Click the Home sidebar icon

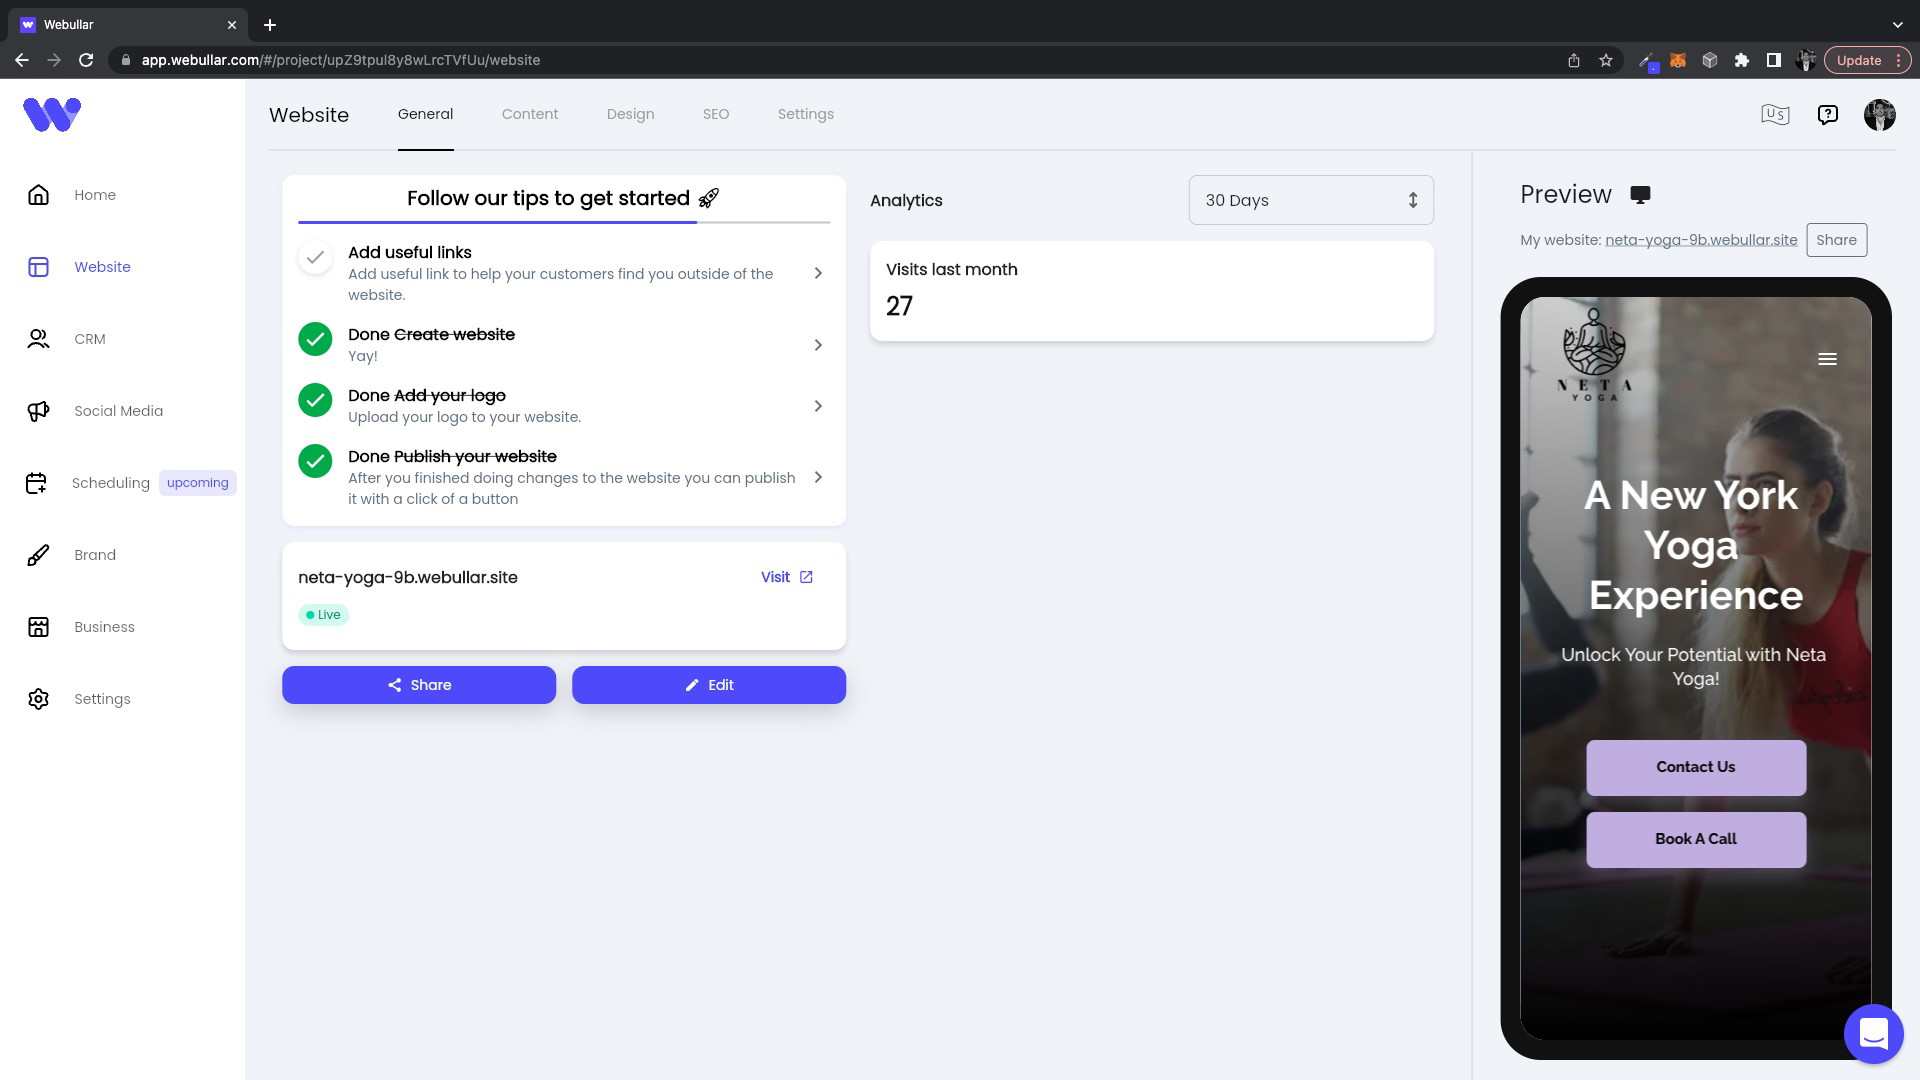tap(36, 195)
